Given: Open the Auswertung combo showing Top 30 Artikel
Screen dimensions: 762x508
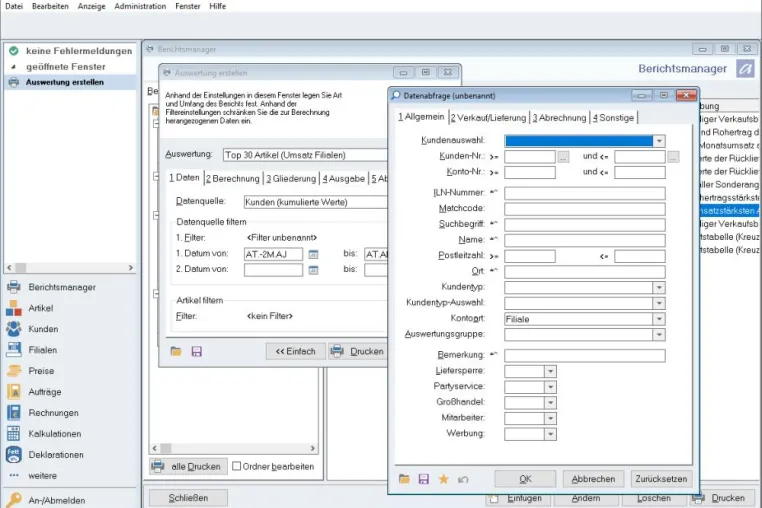Looking at the screenshot, I should pos(305,155).
